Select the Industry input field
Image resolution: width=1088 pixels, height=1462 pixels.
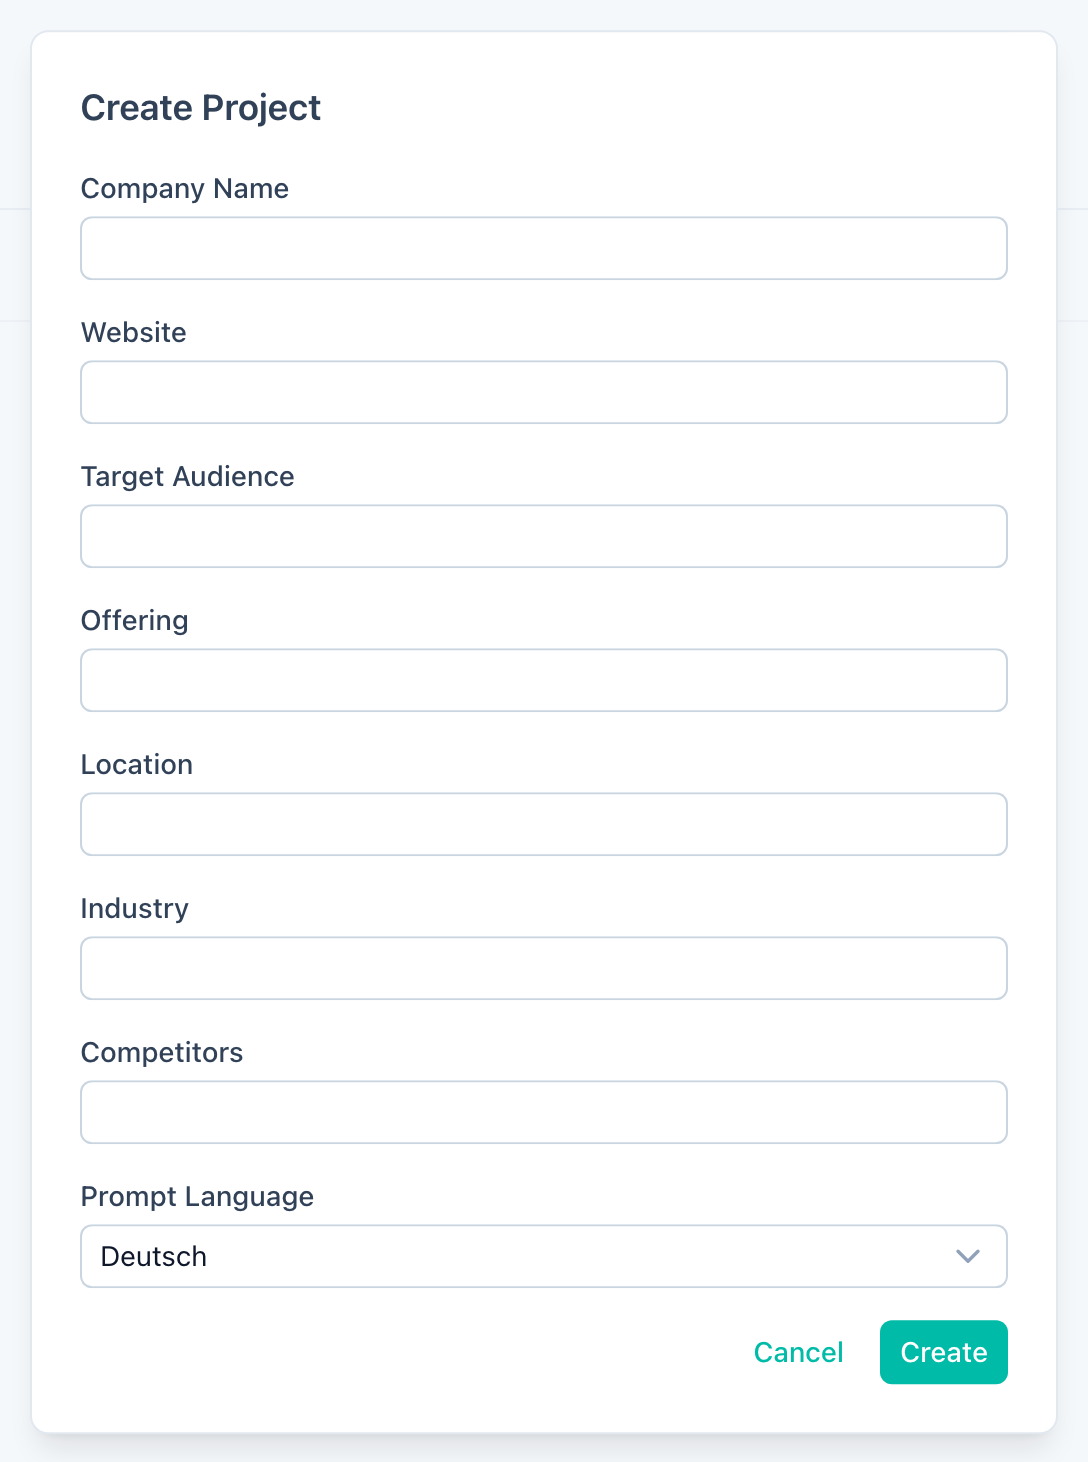(544, 968)
